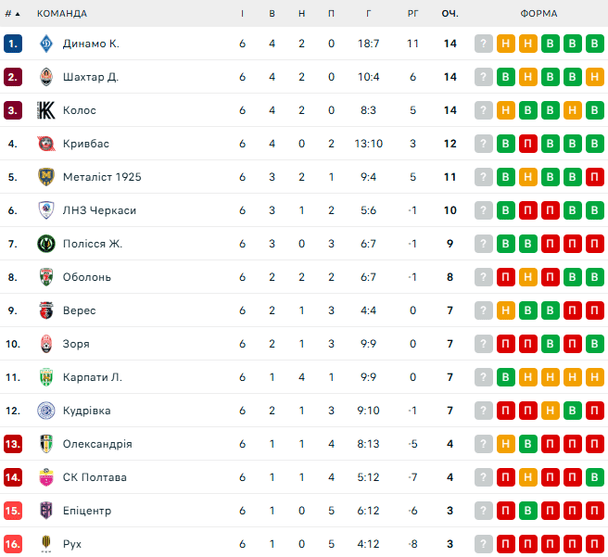This screenshot has width=608, height=557.
Task: Click the Динамо К. club logo
Action: [x=45, y=44]
